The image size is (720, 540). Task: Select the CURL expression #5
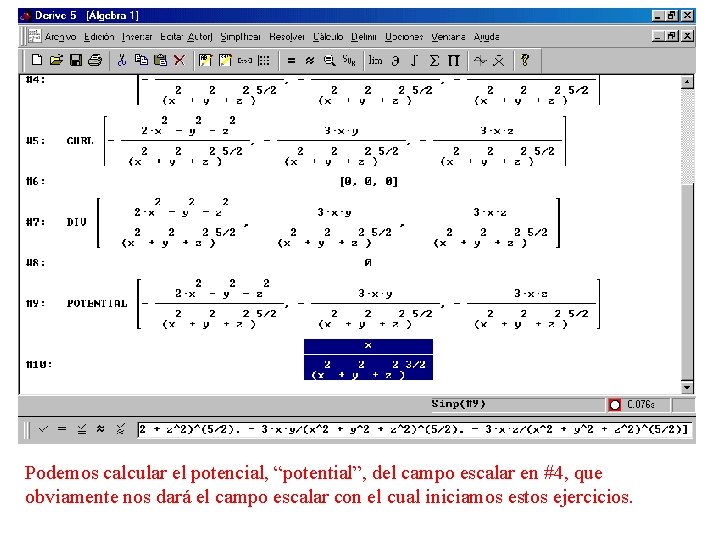pyautogui.click(x=316, y=141)
